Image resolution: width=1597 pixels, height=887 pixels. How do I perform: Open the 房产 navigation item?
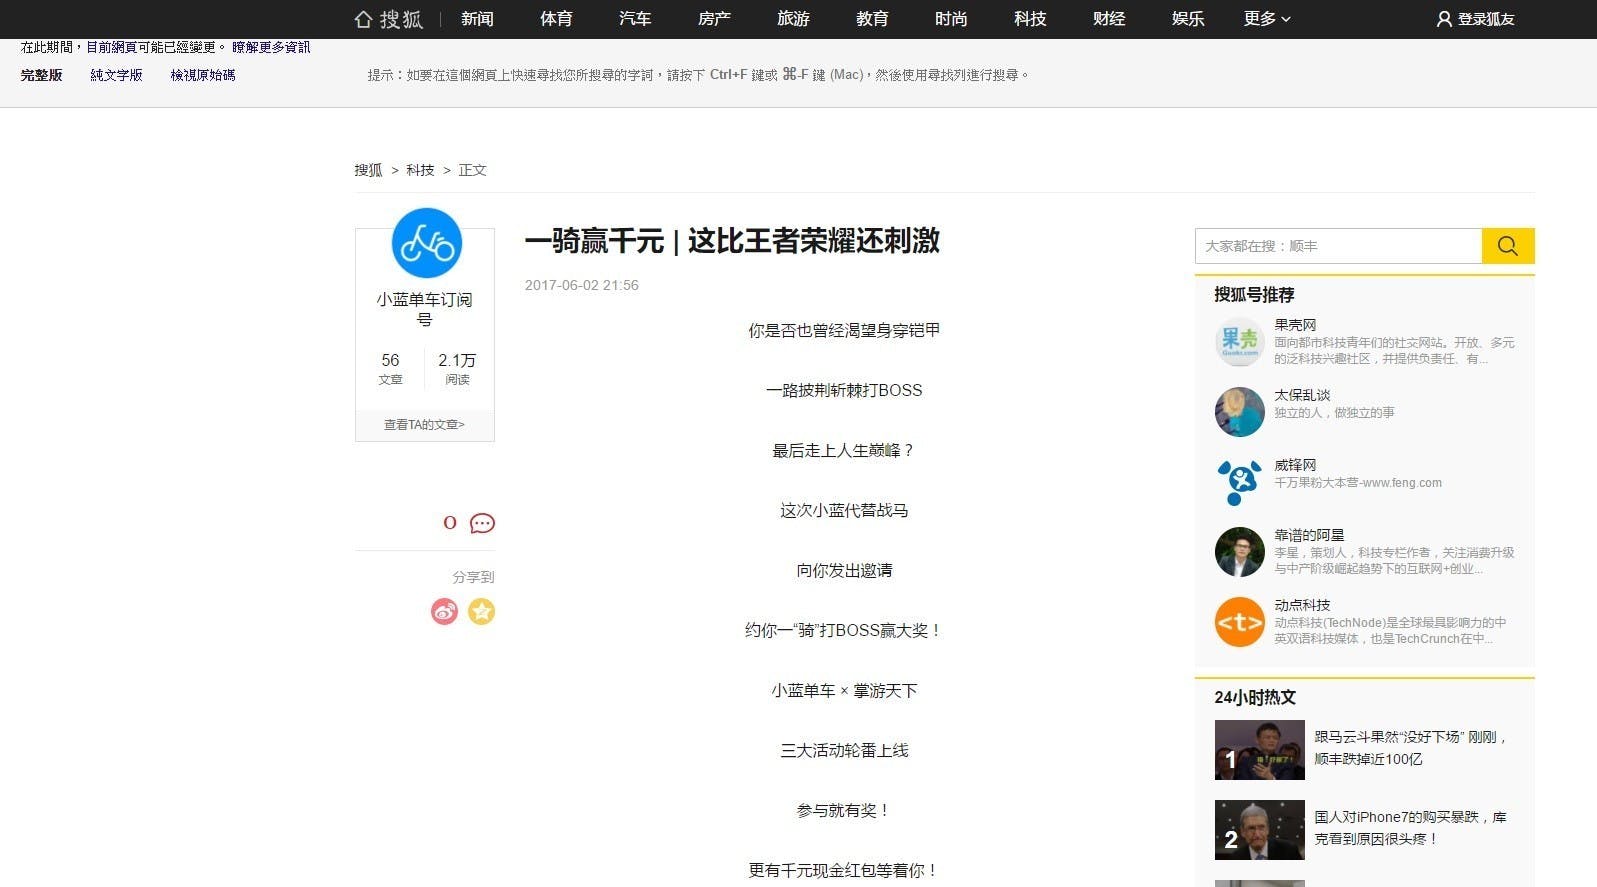click(714, 19)
